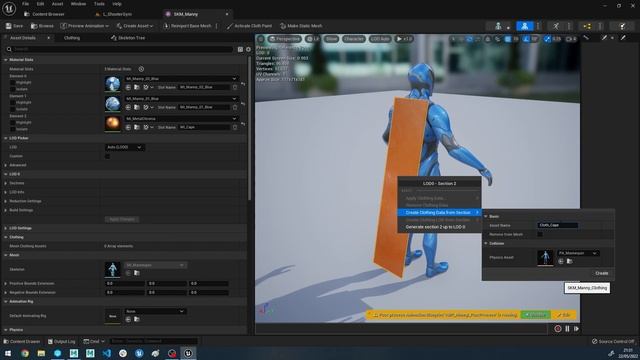Open details panel settings gear

(248, 49)
